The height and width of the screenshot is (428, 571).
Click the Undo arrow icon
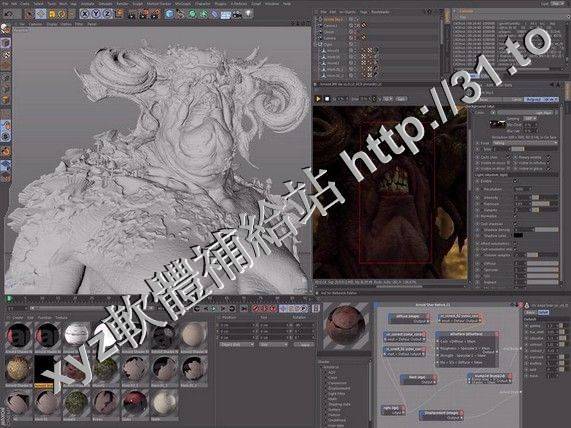(x=8, y=14)
